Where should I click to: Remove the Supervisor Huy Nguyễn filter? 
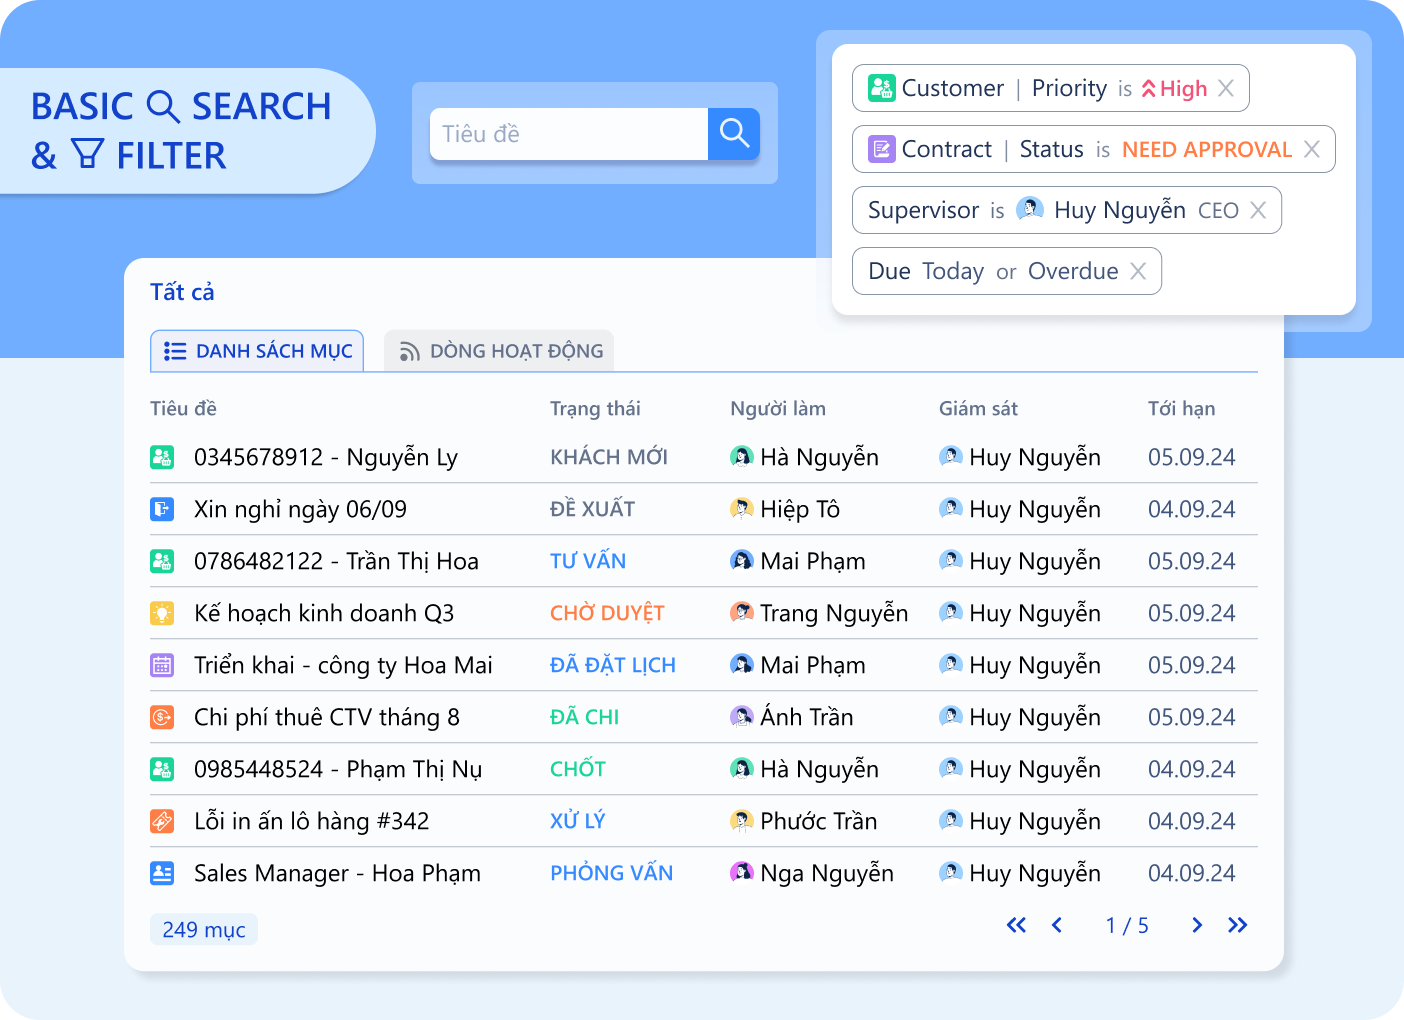click(1258, 211)
